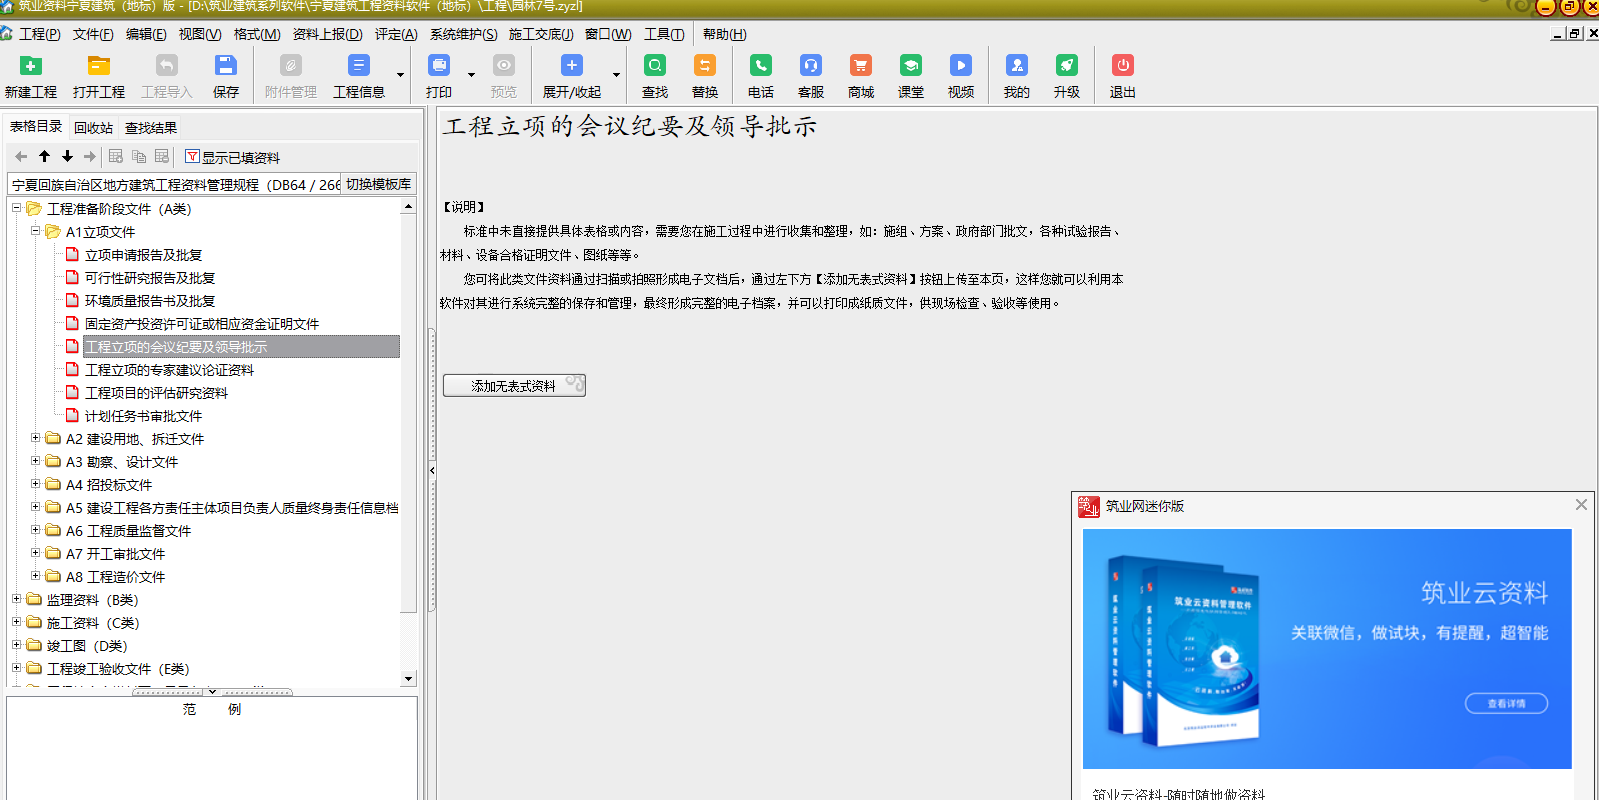Open a project with 打开工程 icon
The image size is (1599, 800).
tap(98, 67)
